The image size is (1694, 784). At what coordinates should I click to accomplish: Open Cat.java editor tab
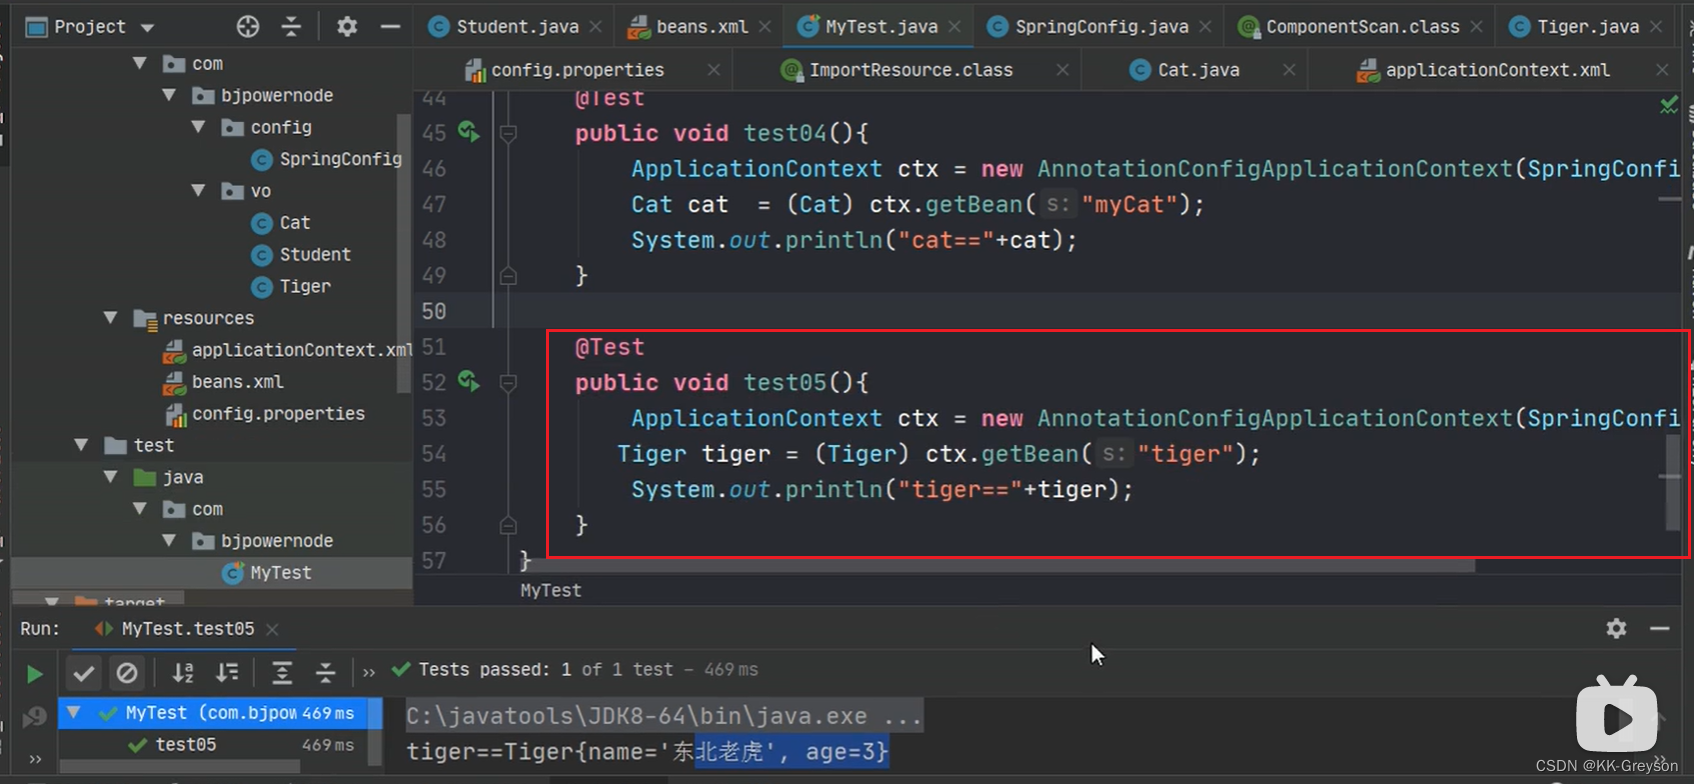point(1198,70)
